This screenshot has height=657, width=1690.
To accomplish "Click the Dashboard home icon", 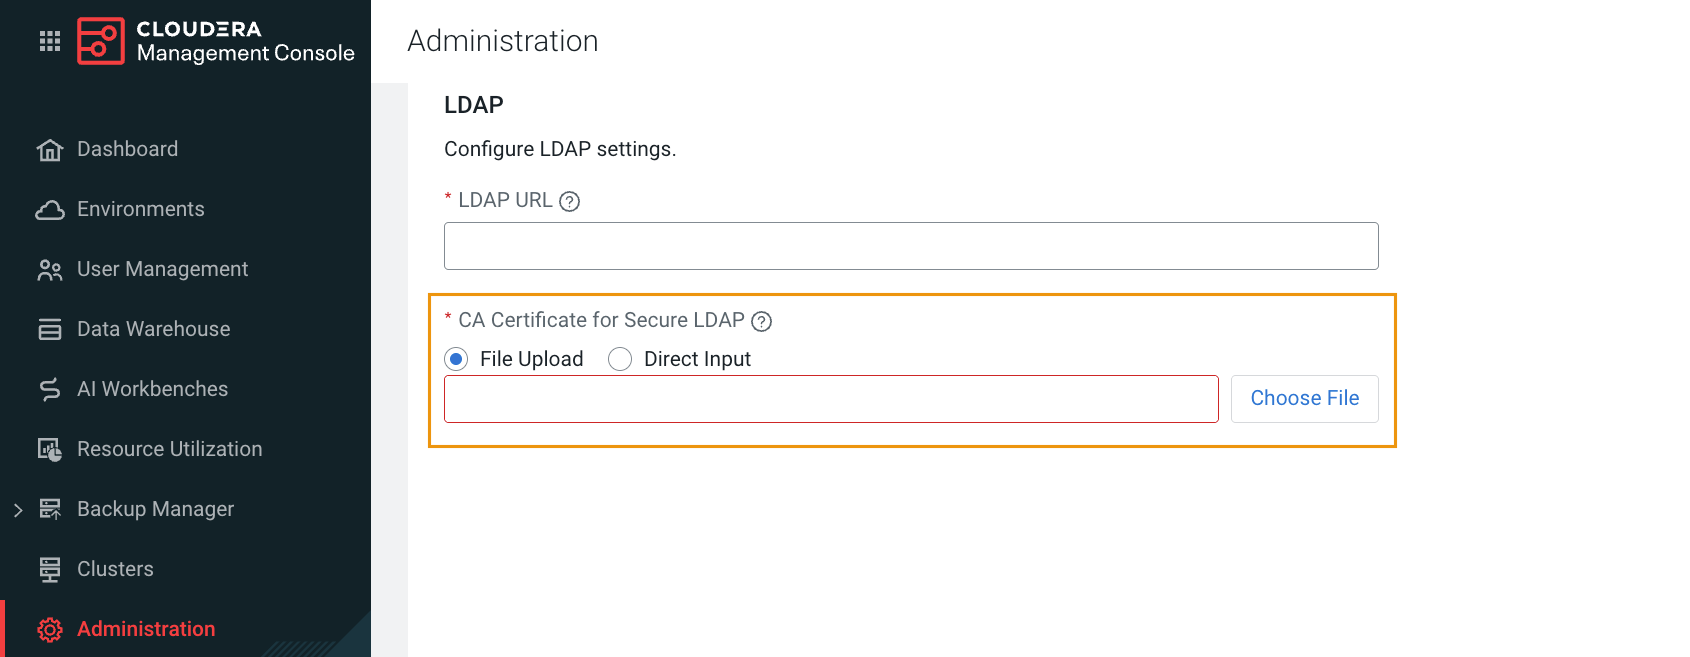I will pyautogui.click(x=50, y=150).
